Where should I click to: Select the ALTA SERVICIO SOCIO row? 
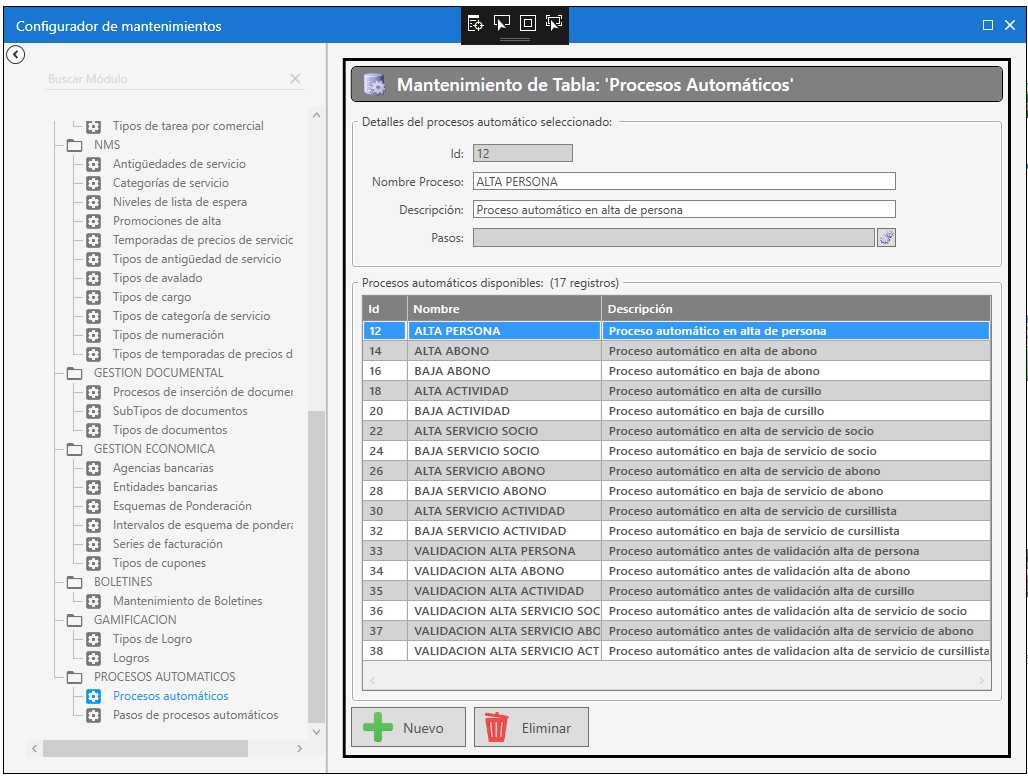click(x=676, y=431)
